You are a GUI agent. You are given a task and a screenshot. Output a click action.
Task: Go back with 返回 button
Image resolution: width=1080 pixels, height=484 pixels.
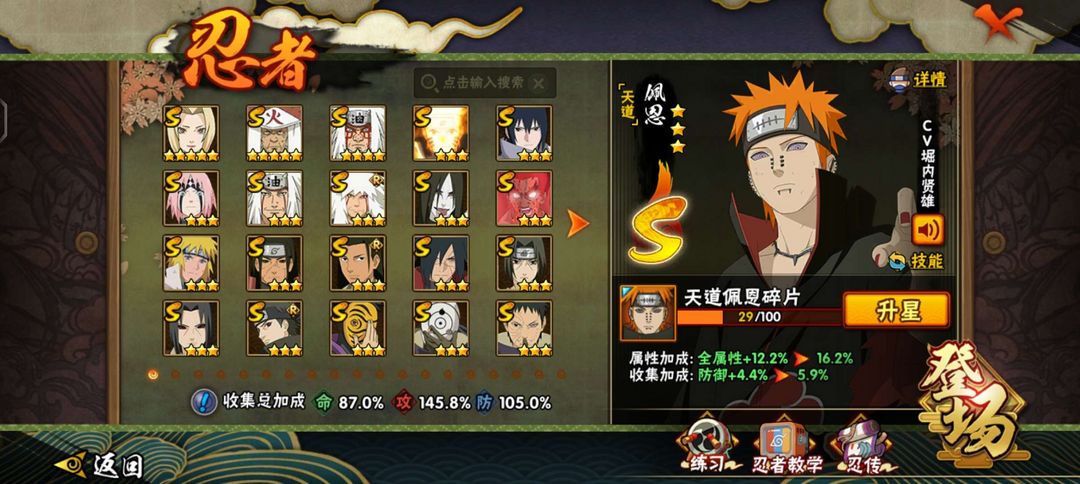click(x=98, y=466)
